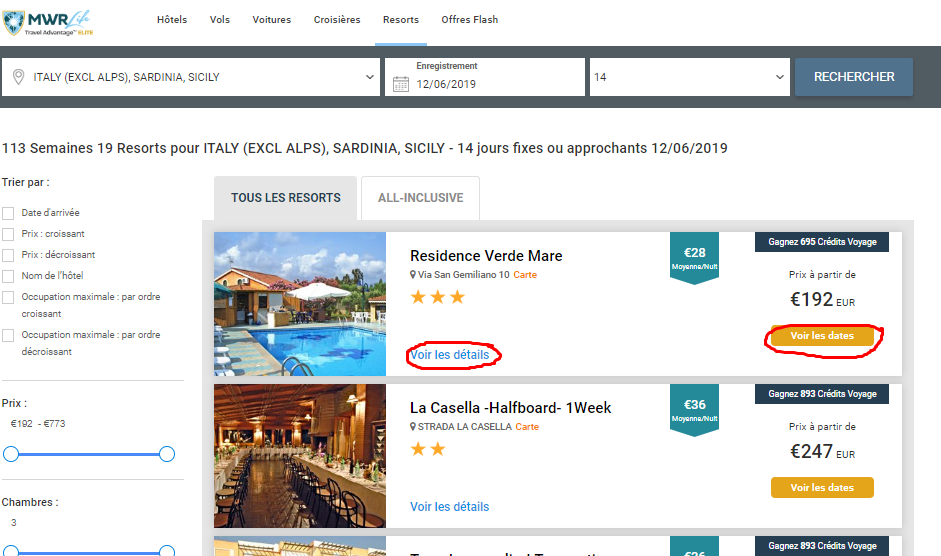941x556 pixels.
Task: Select the Resorts navigation item
Action: 401,20
